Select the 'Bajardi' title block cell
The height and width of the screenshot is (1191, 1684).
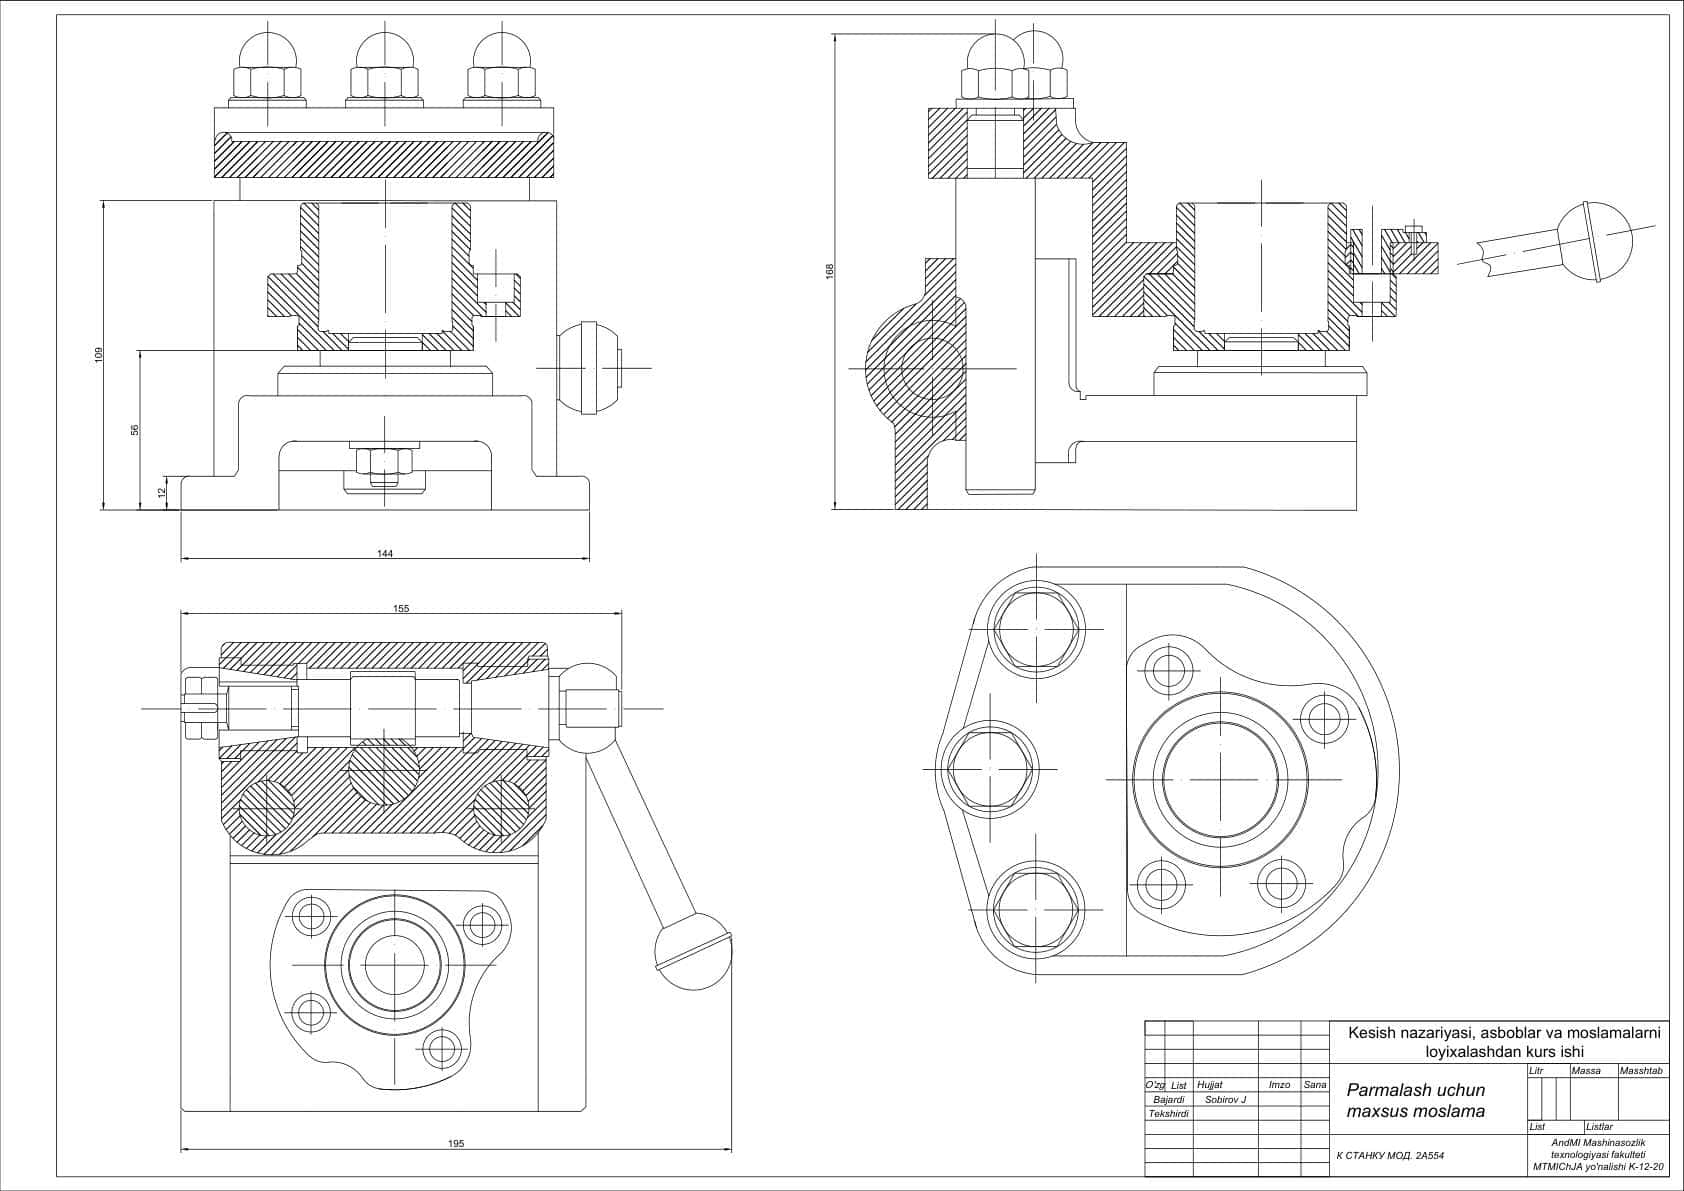[1169, 1099]
